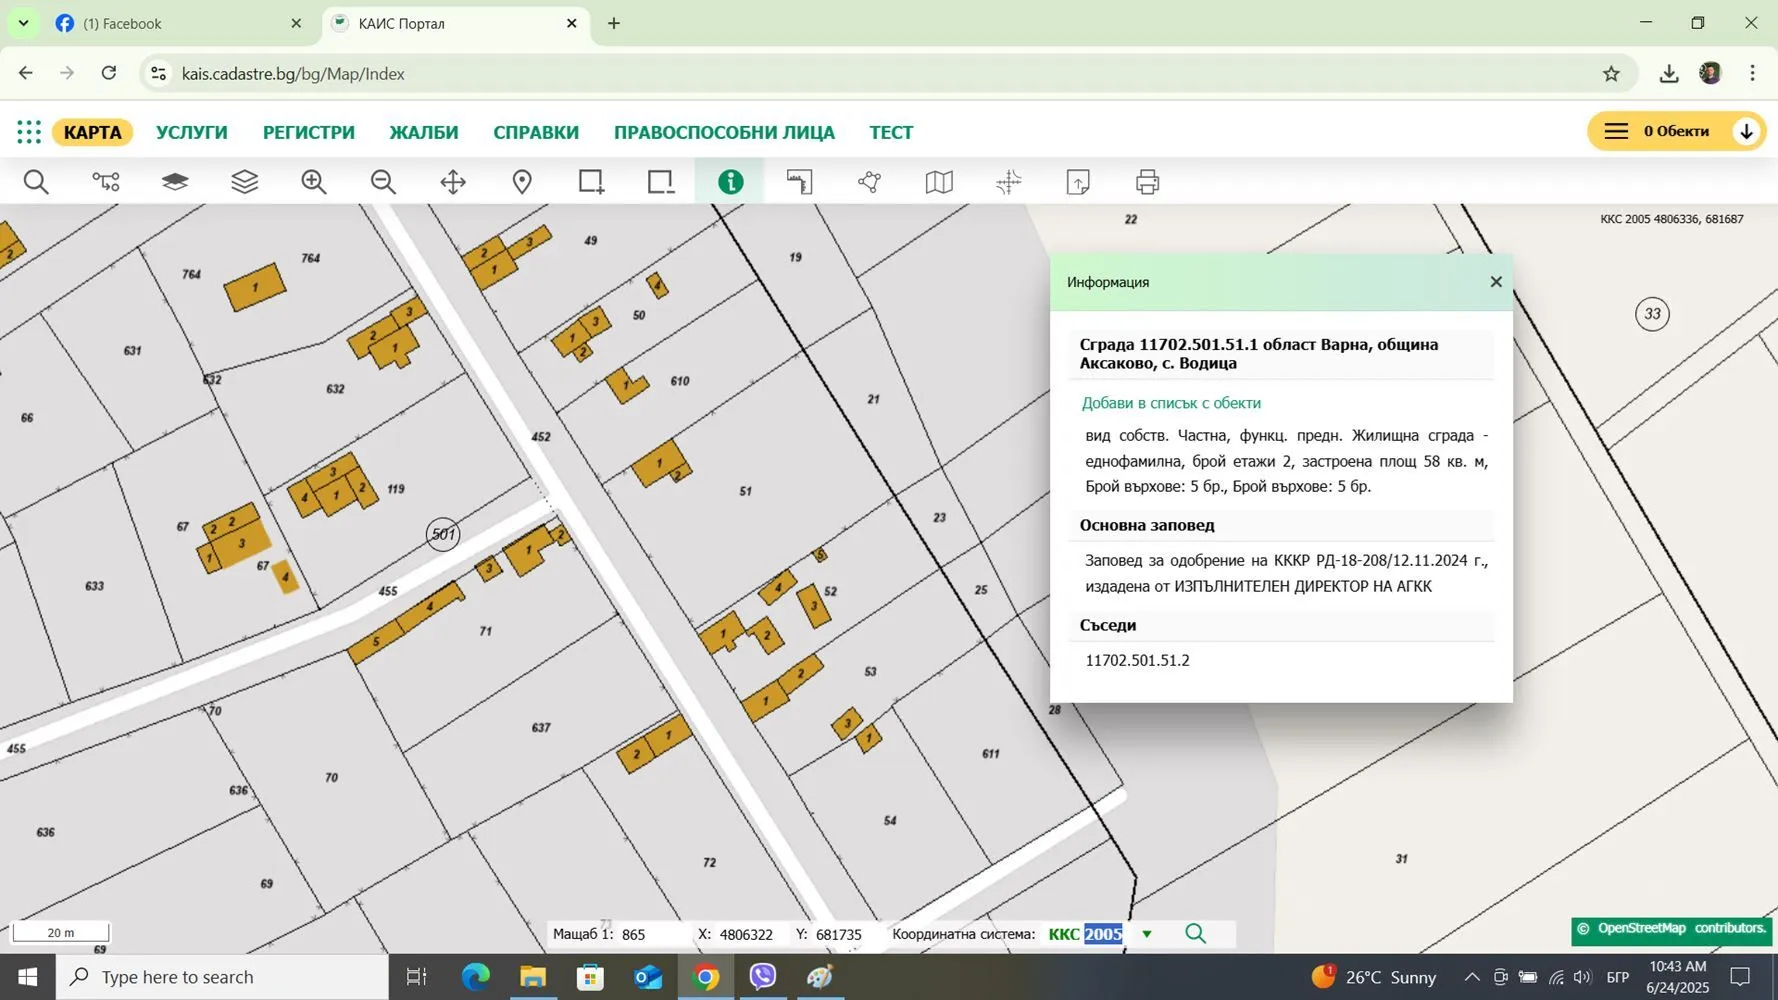
Task: Select the zoom out magnifier tool
Action: (x=383, y=182)
